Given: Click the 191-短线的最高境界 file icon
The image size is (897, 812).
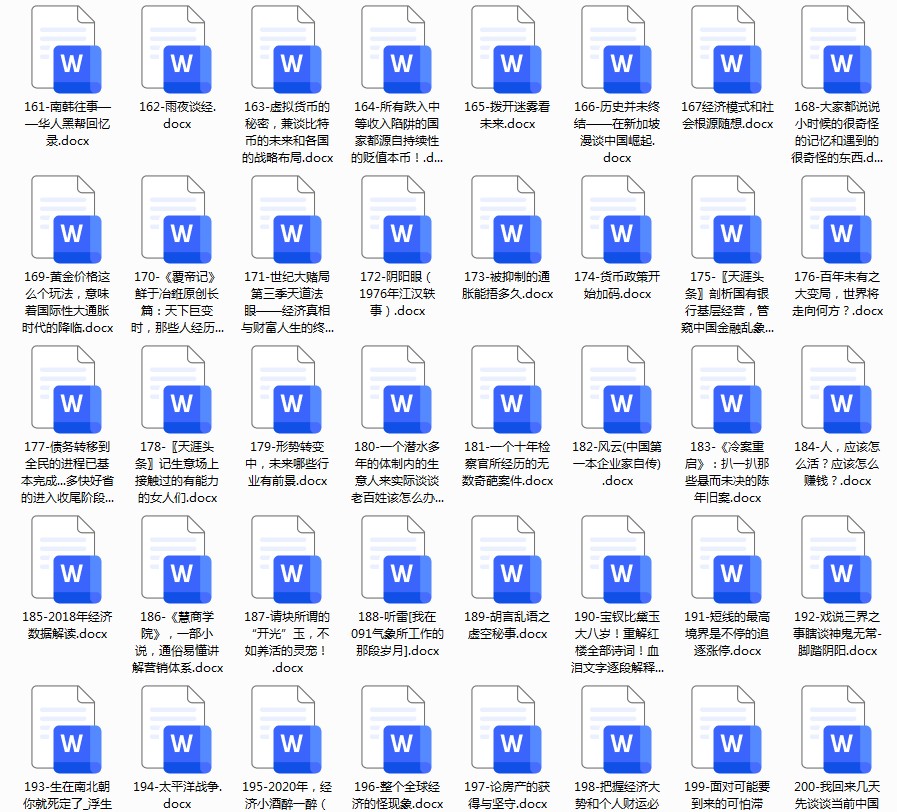Looking at the screenshot, I should point(727,559).
